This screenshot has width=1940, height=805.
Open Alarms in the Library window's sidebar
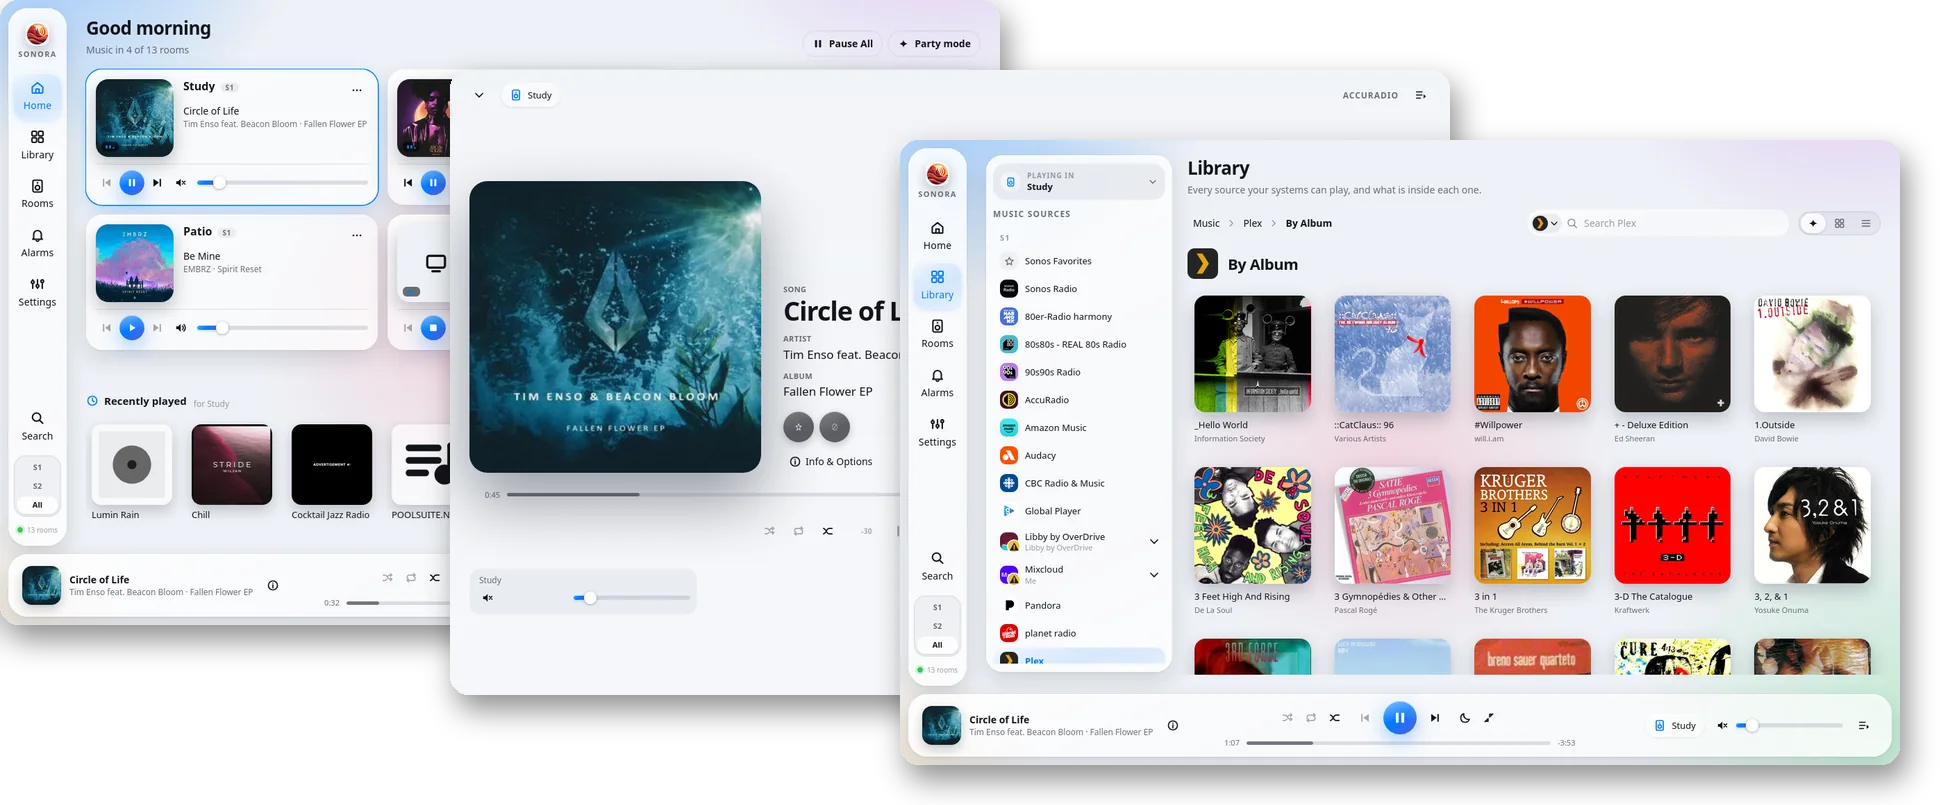937,383
